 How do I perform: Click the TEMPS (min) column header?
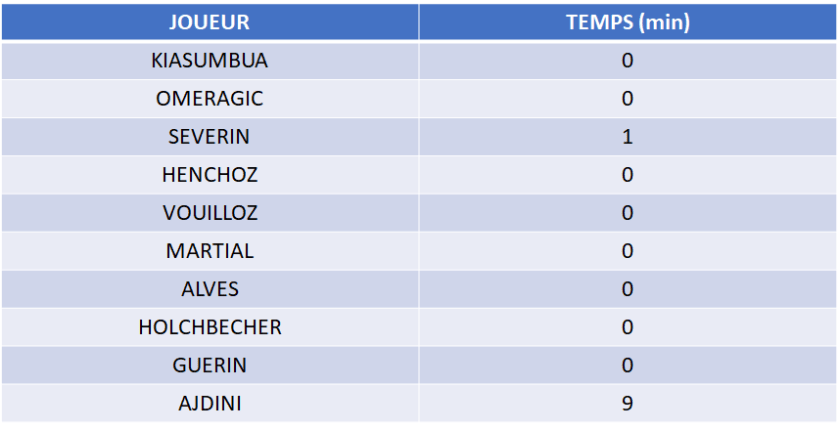pos(627,22)
